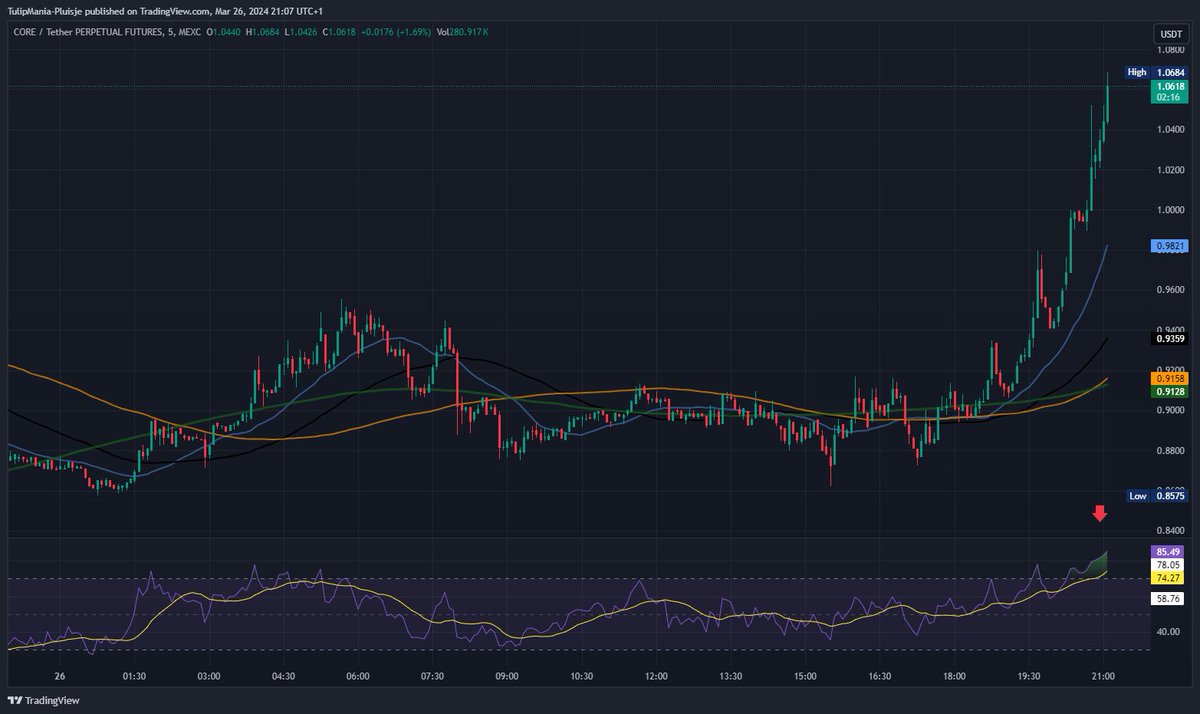The height and width of the screenshot is (714, 1200).
Task: Click the 1.0800 price axis label
Action: click(x=1169, y=50)
